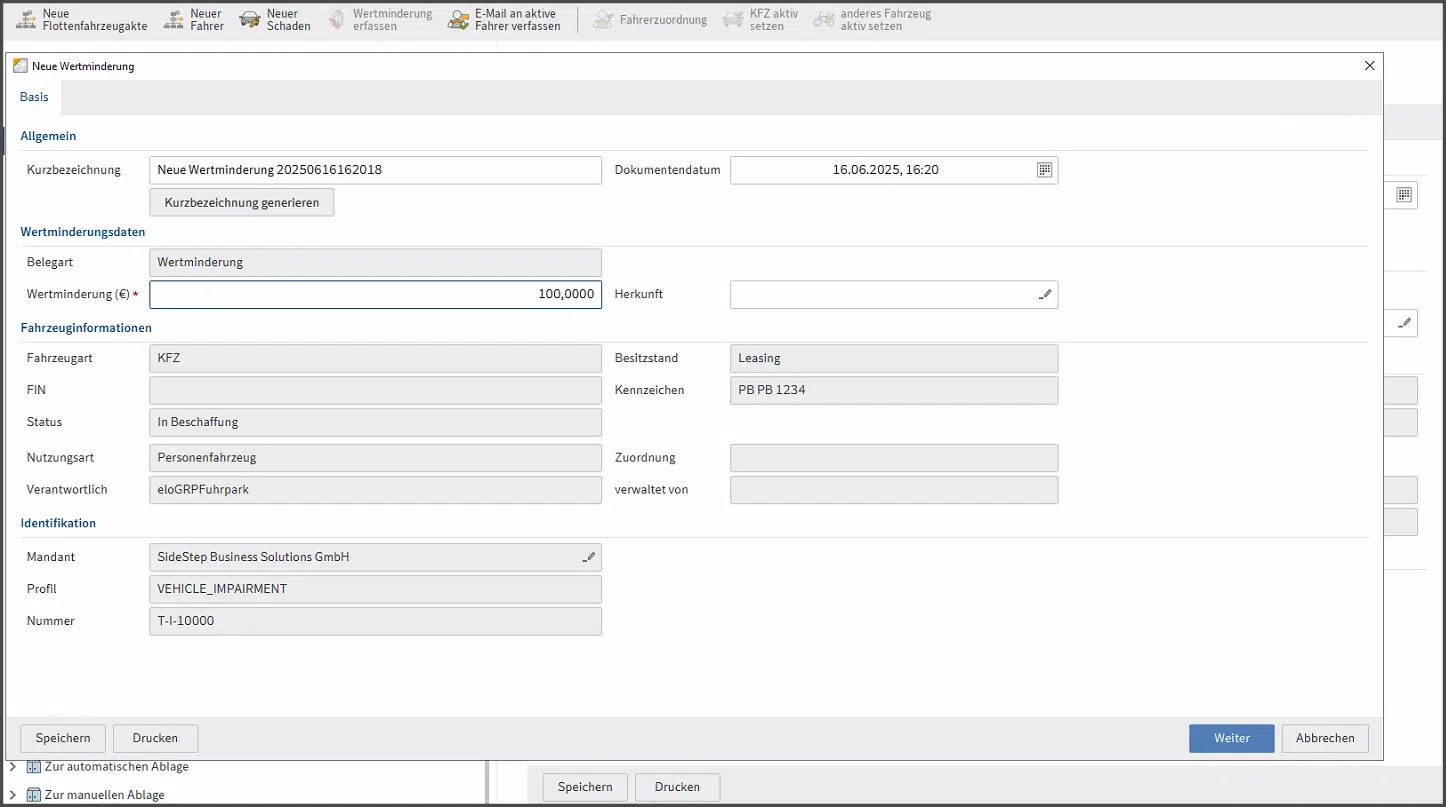Click the Fahrerzuordnung toolbar icon
Screen dimensions: 1446x807
point(603,19)
